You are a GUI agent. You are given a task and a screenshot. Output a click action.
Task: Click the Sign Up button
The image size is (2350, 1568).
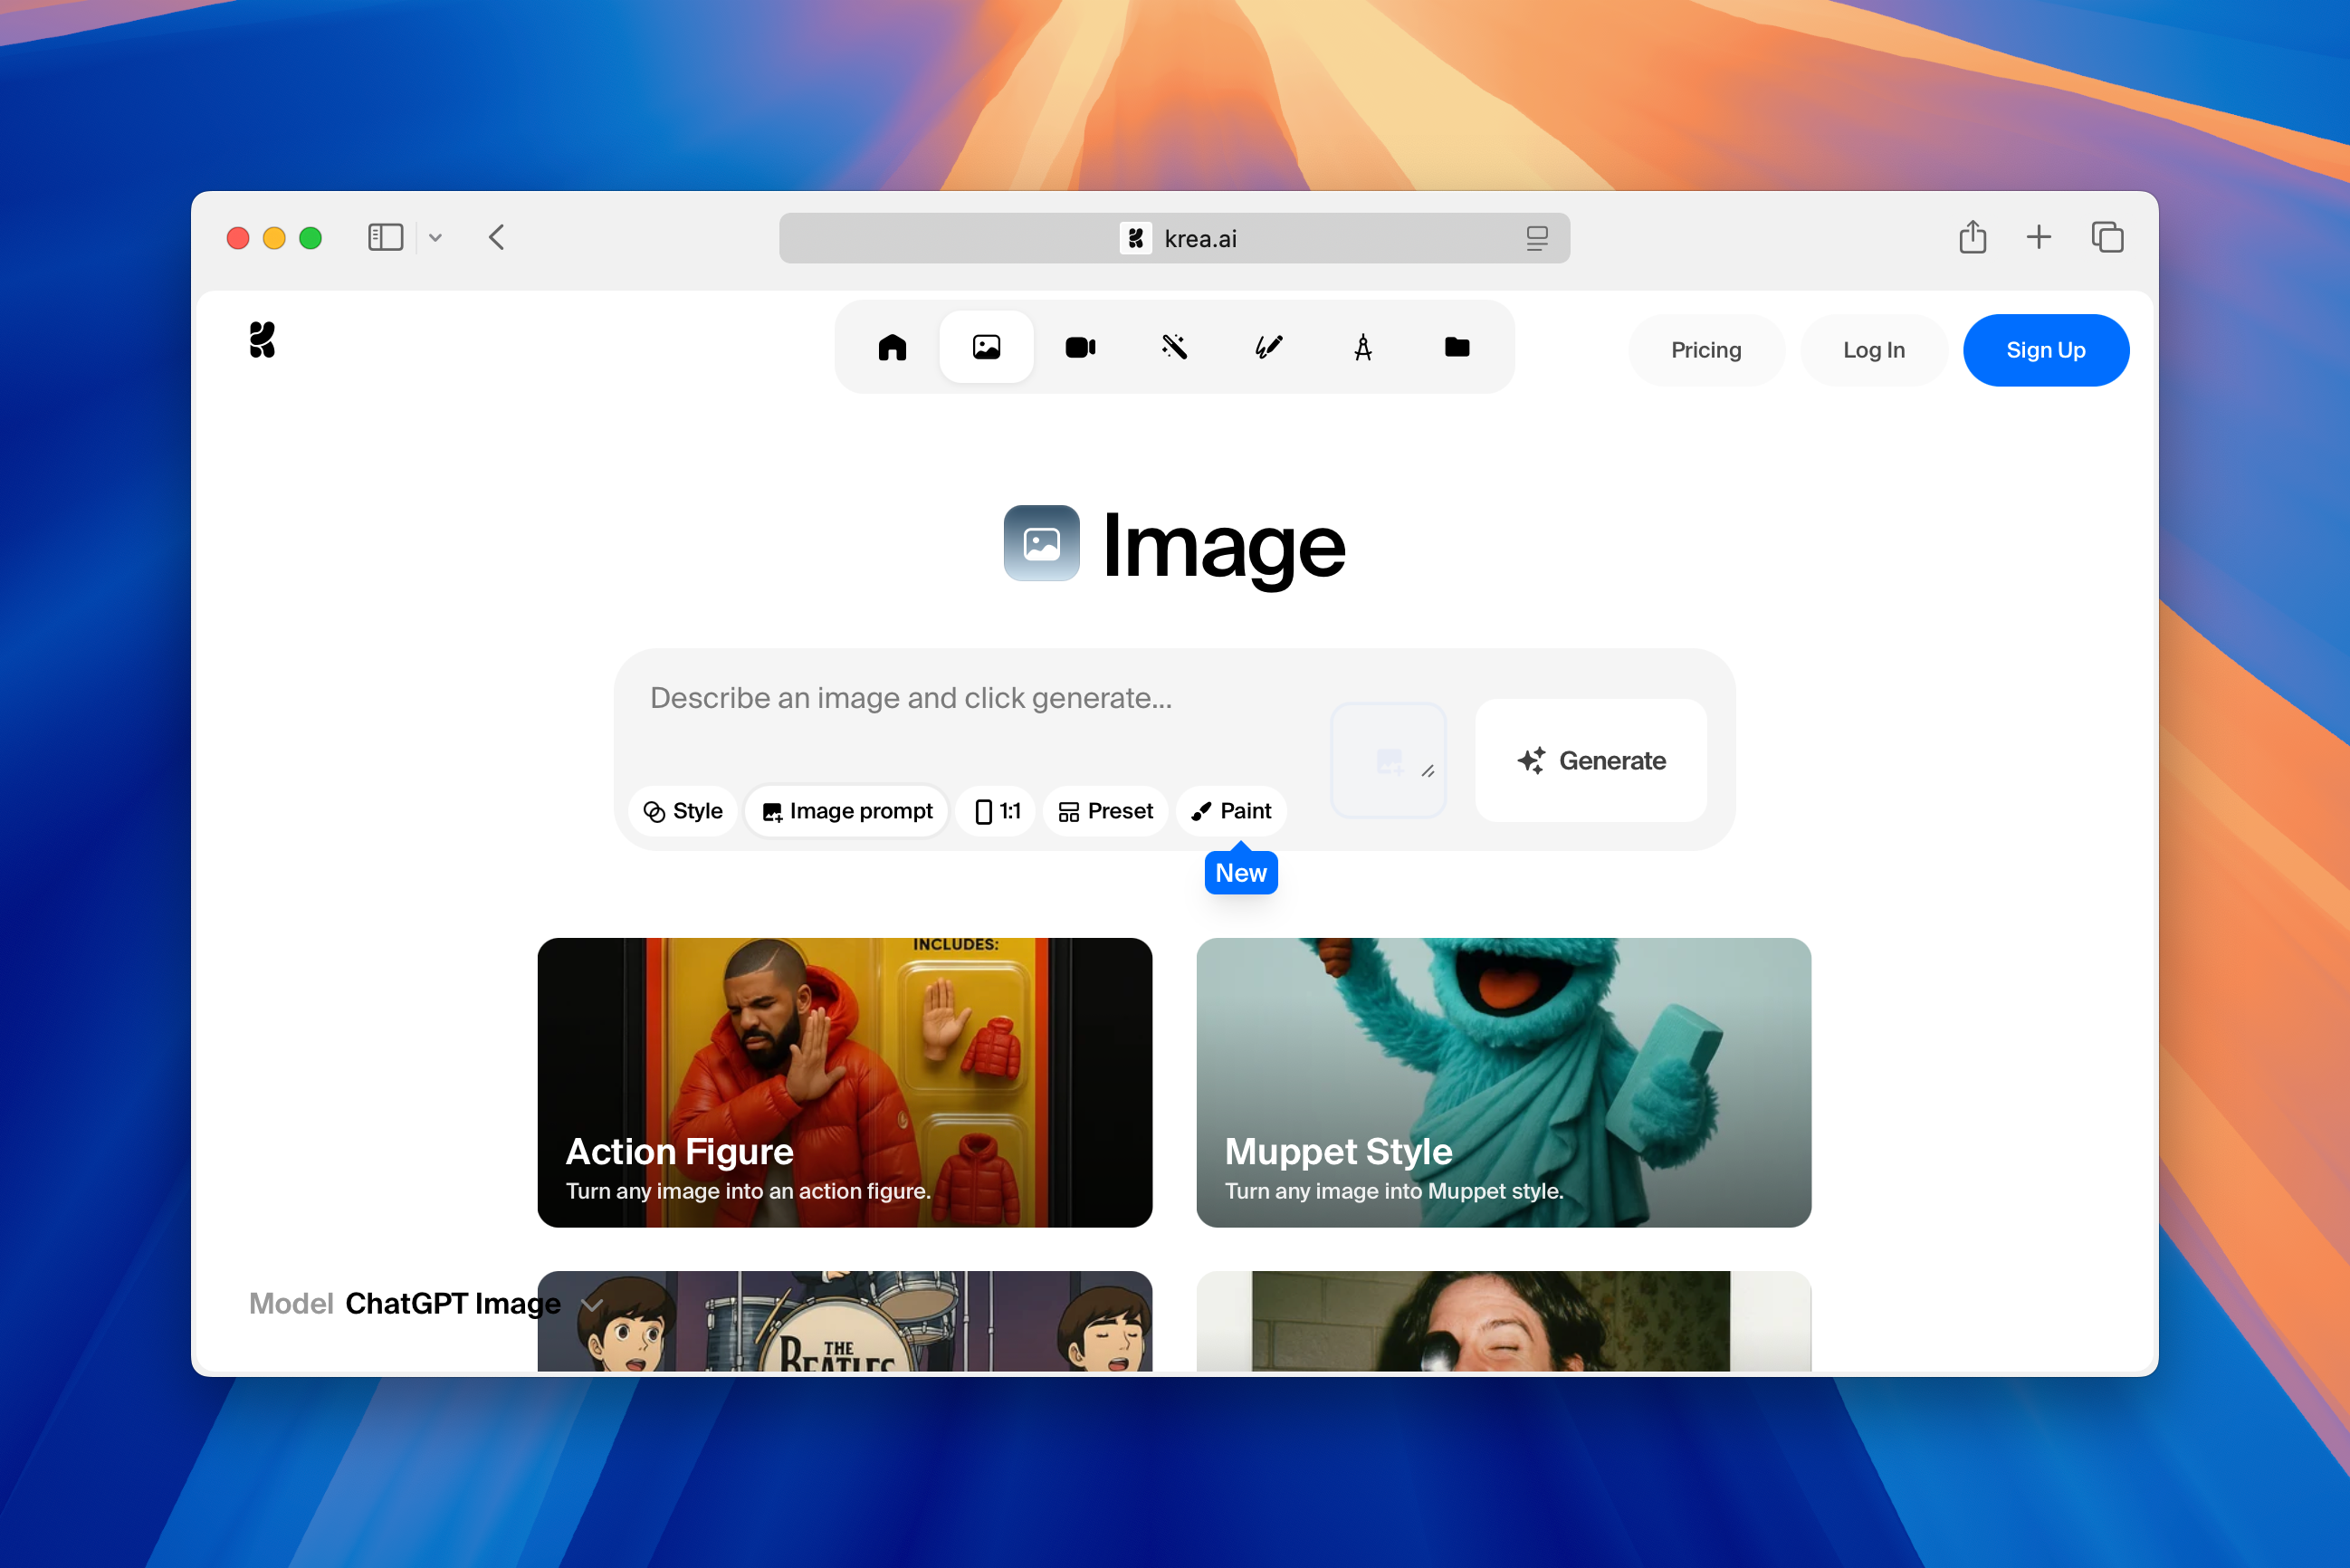click(2045, 350)
